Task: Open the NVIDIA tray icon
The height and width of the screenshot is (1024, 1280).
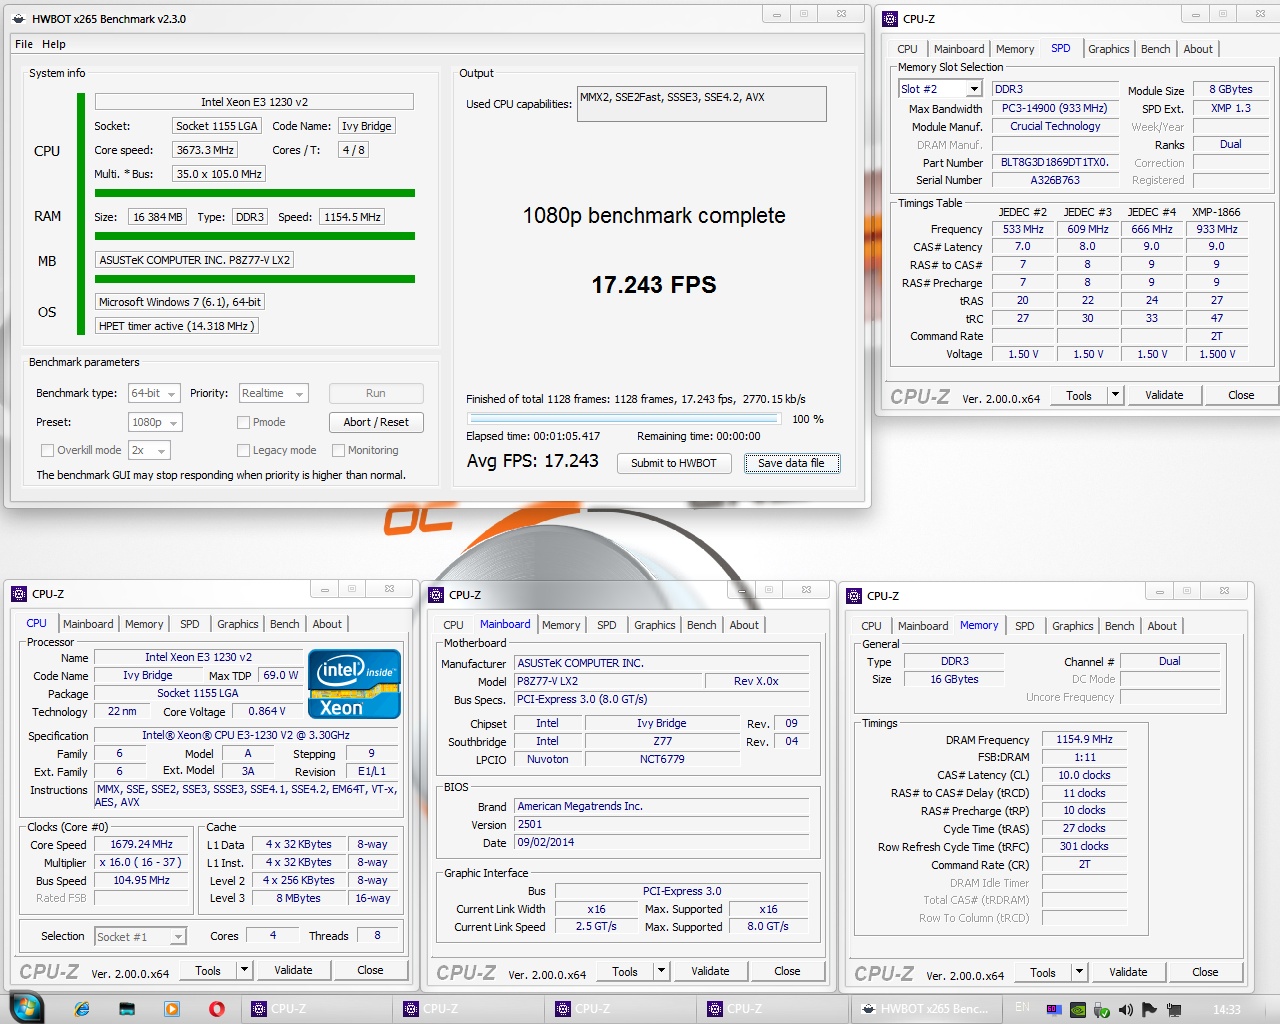Action: pos(1077,1010)
